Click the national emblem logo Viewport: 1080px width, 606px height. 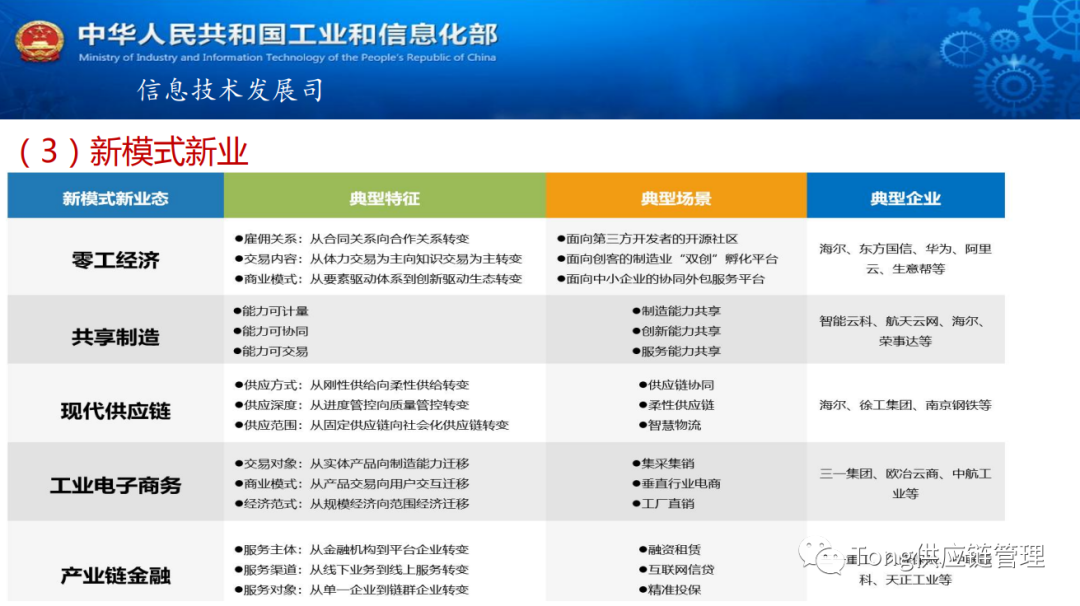coord(38,42)
